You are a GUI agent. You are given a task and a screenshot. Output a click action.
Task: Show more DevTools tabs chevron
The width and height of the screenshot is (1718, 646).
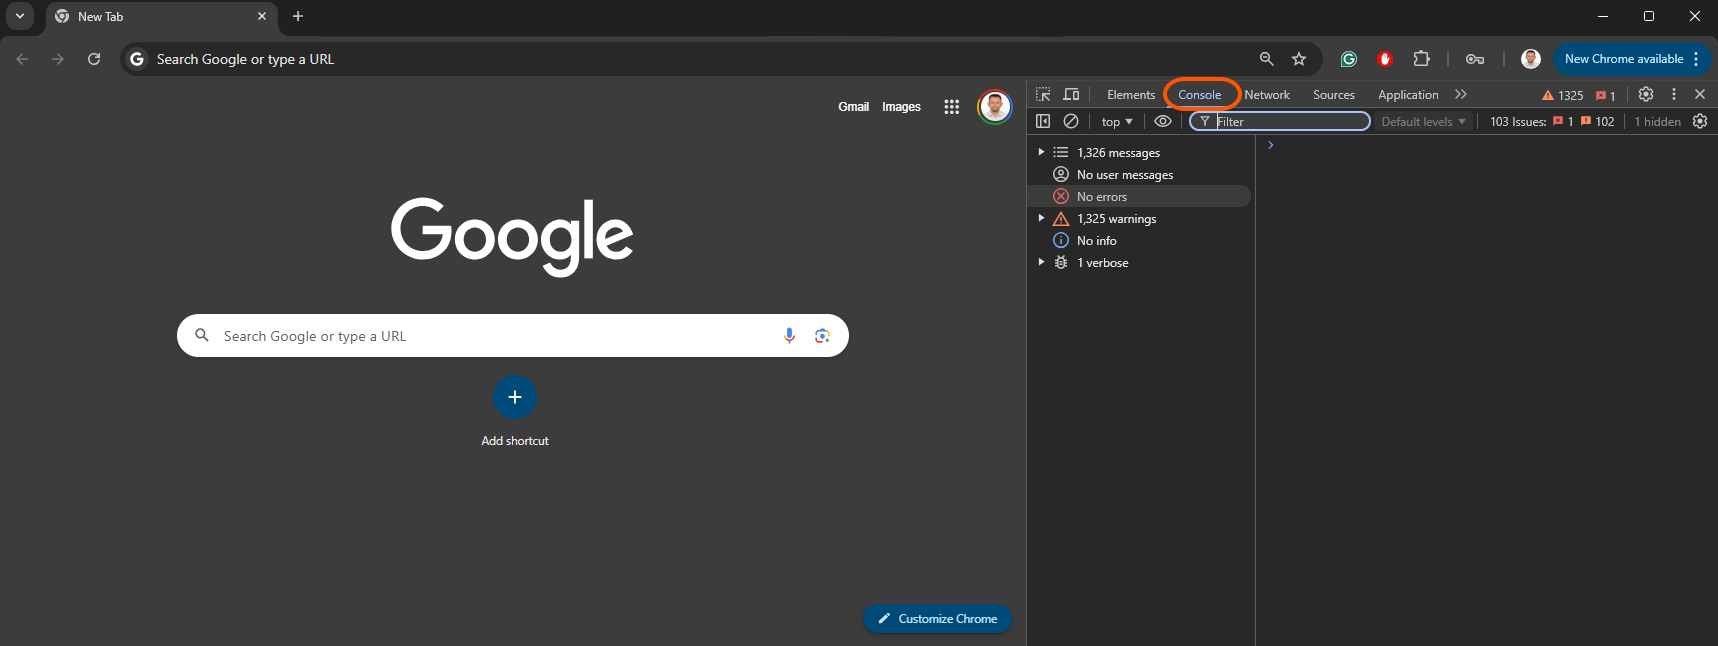[1461, 94]
